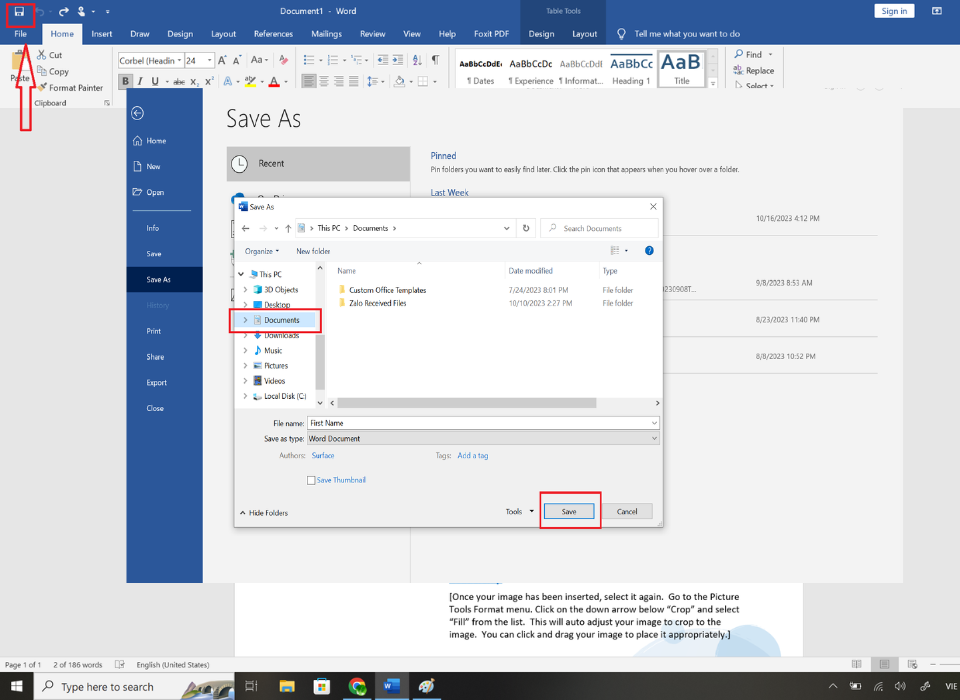Select the text highlight color tool
Screen dimensions: 960x700
point(250,81)
